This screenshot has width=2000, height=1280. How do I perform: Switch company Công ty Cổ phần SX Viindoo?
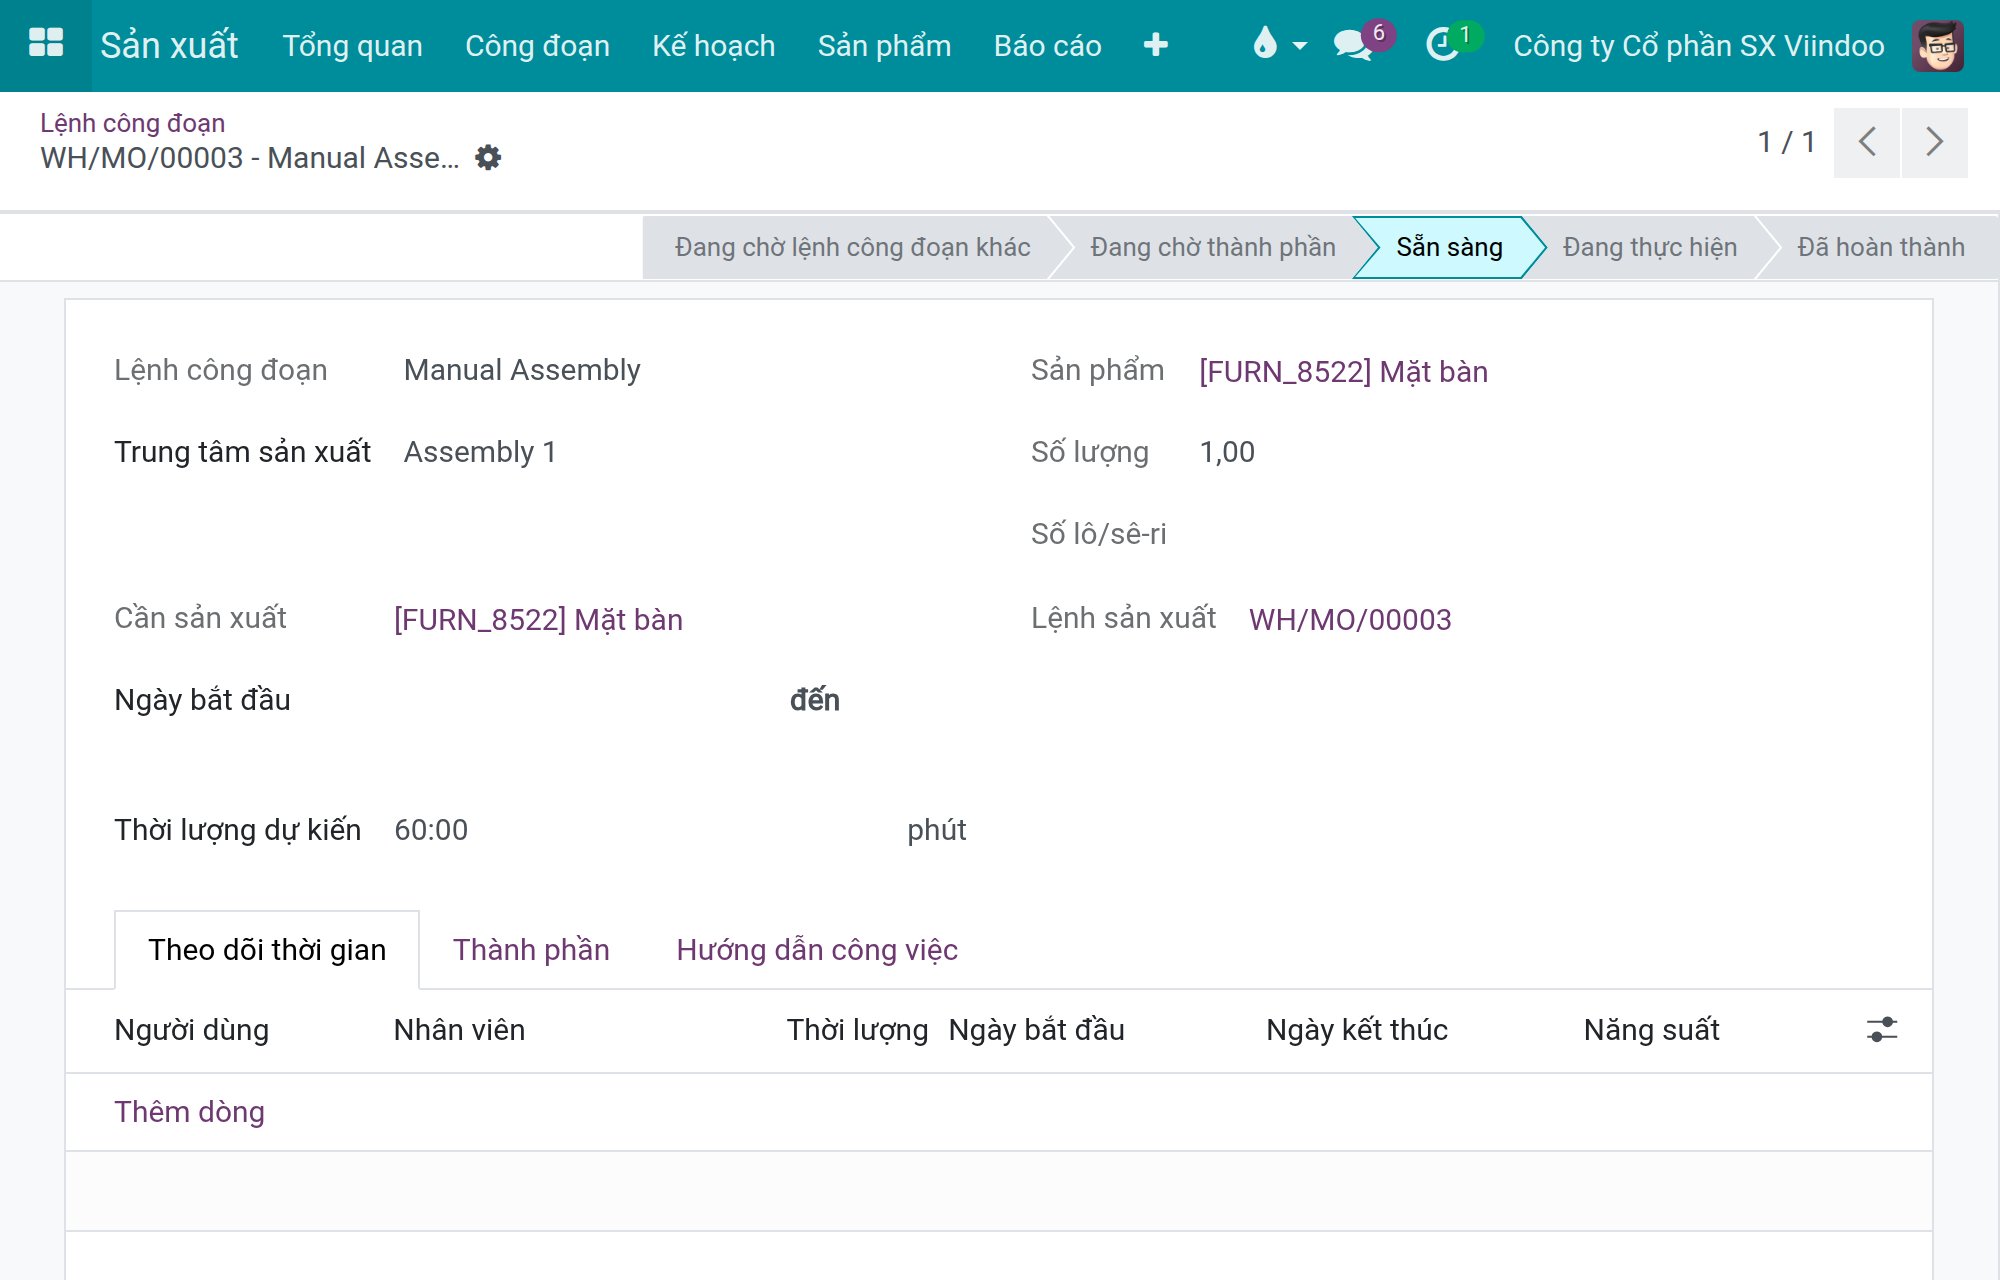[x=1698, y=45]
